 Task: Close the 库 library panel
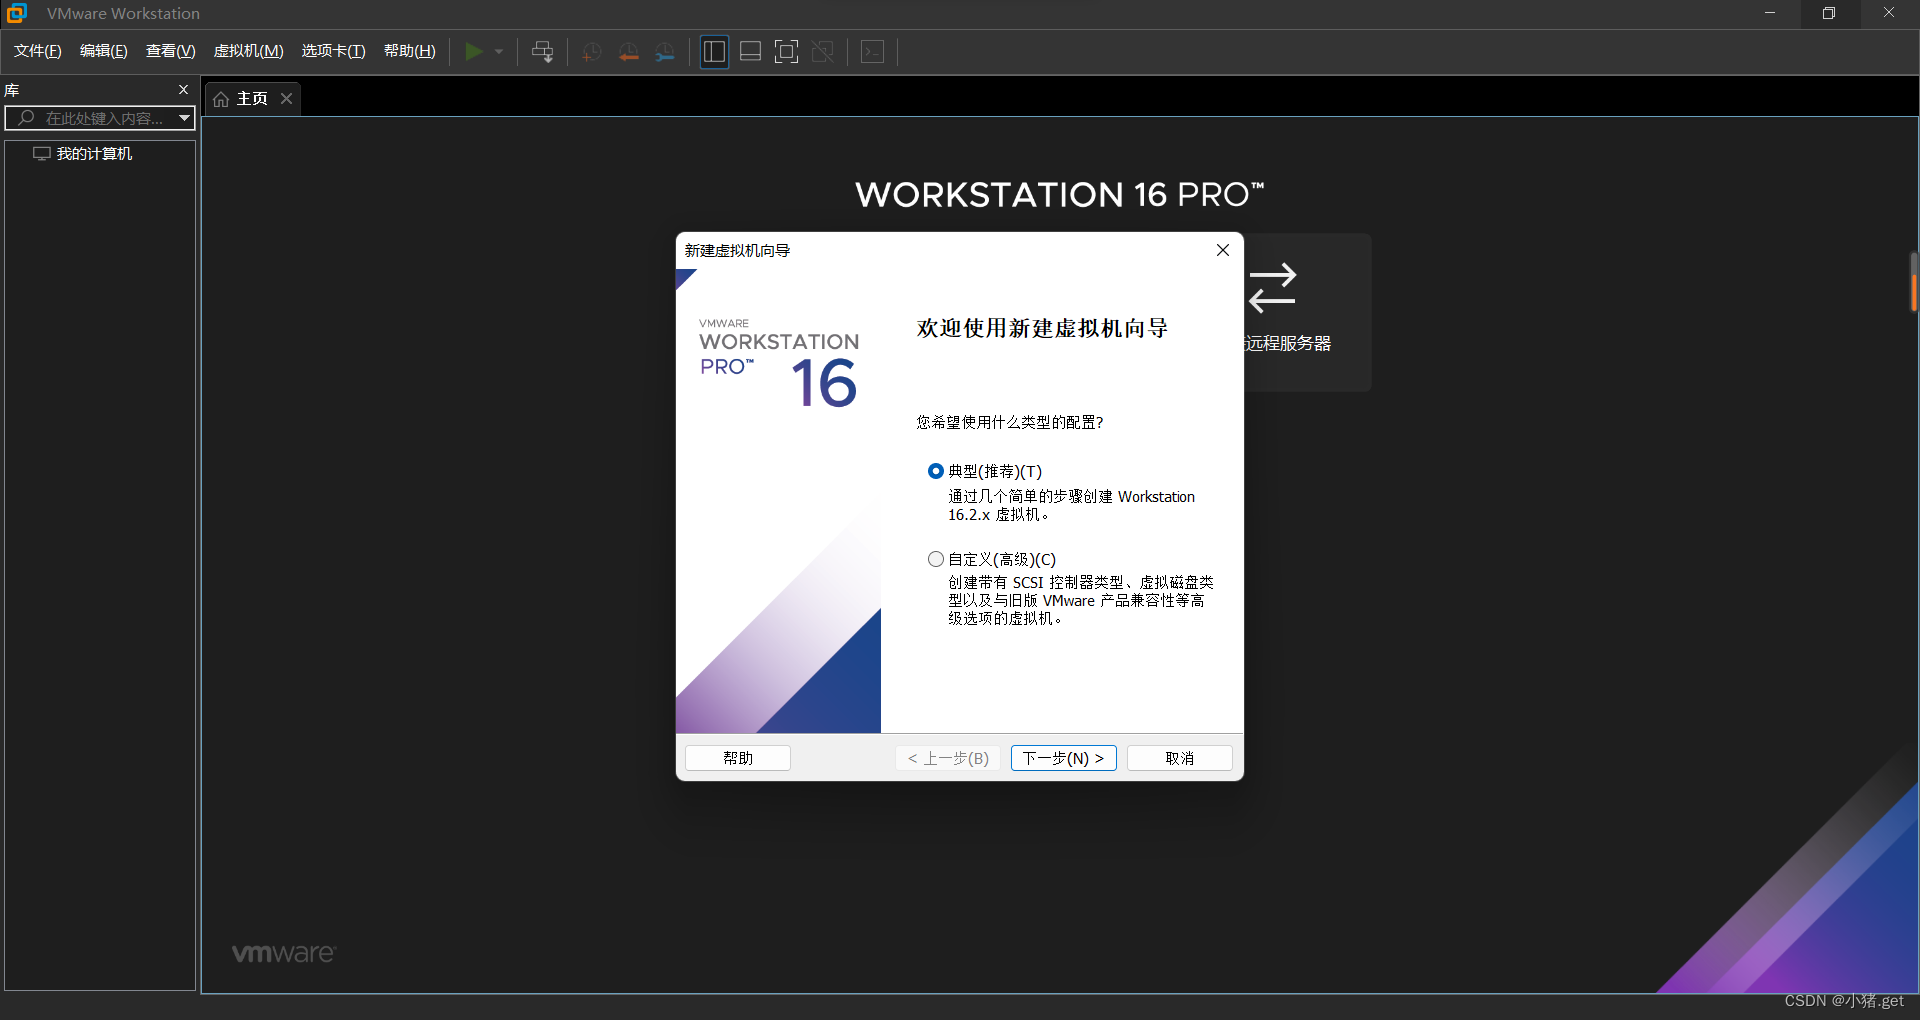pos(183,90)
